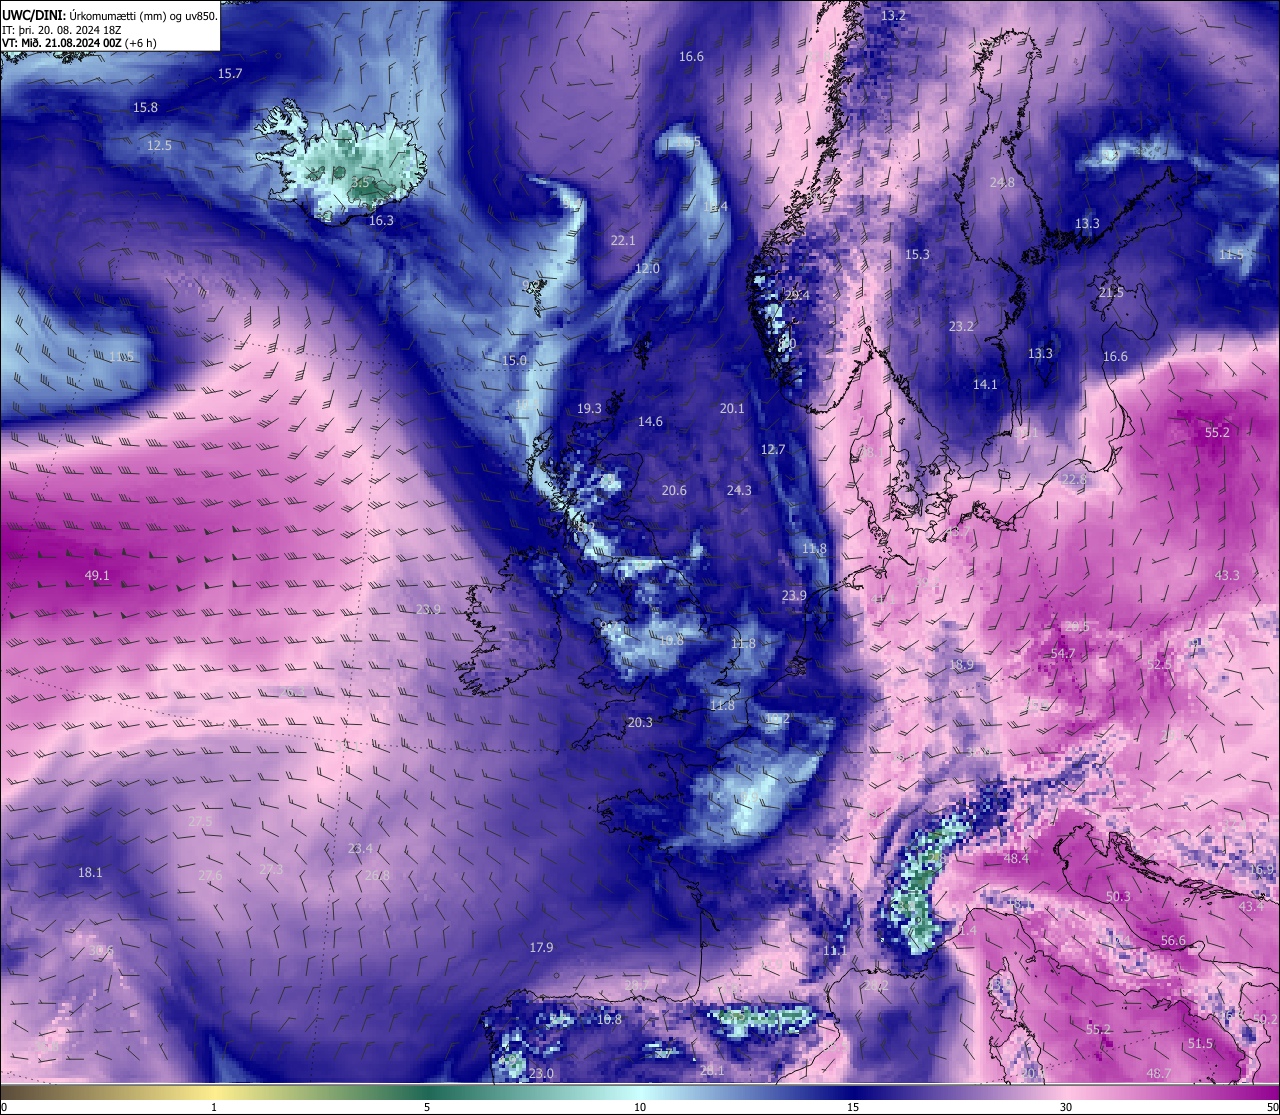Select the 11.1 value over southern France
The image size is (1280, 1115).
click(x=834, y=951)
